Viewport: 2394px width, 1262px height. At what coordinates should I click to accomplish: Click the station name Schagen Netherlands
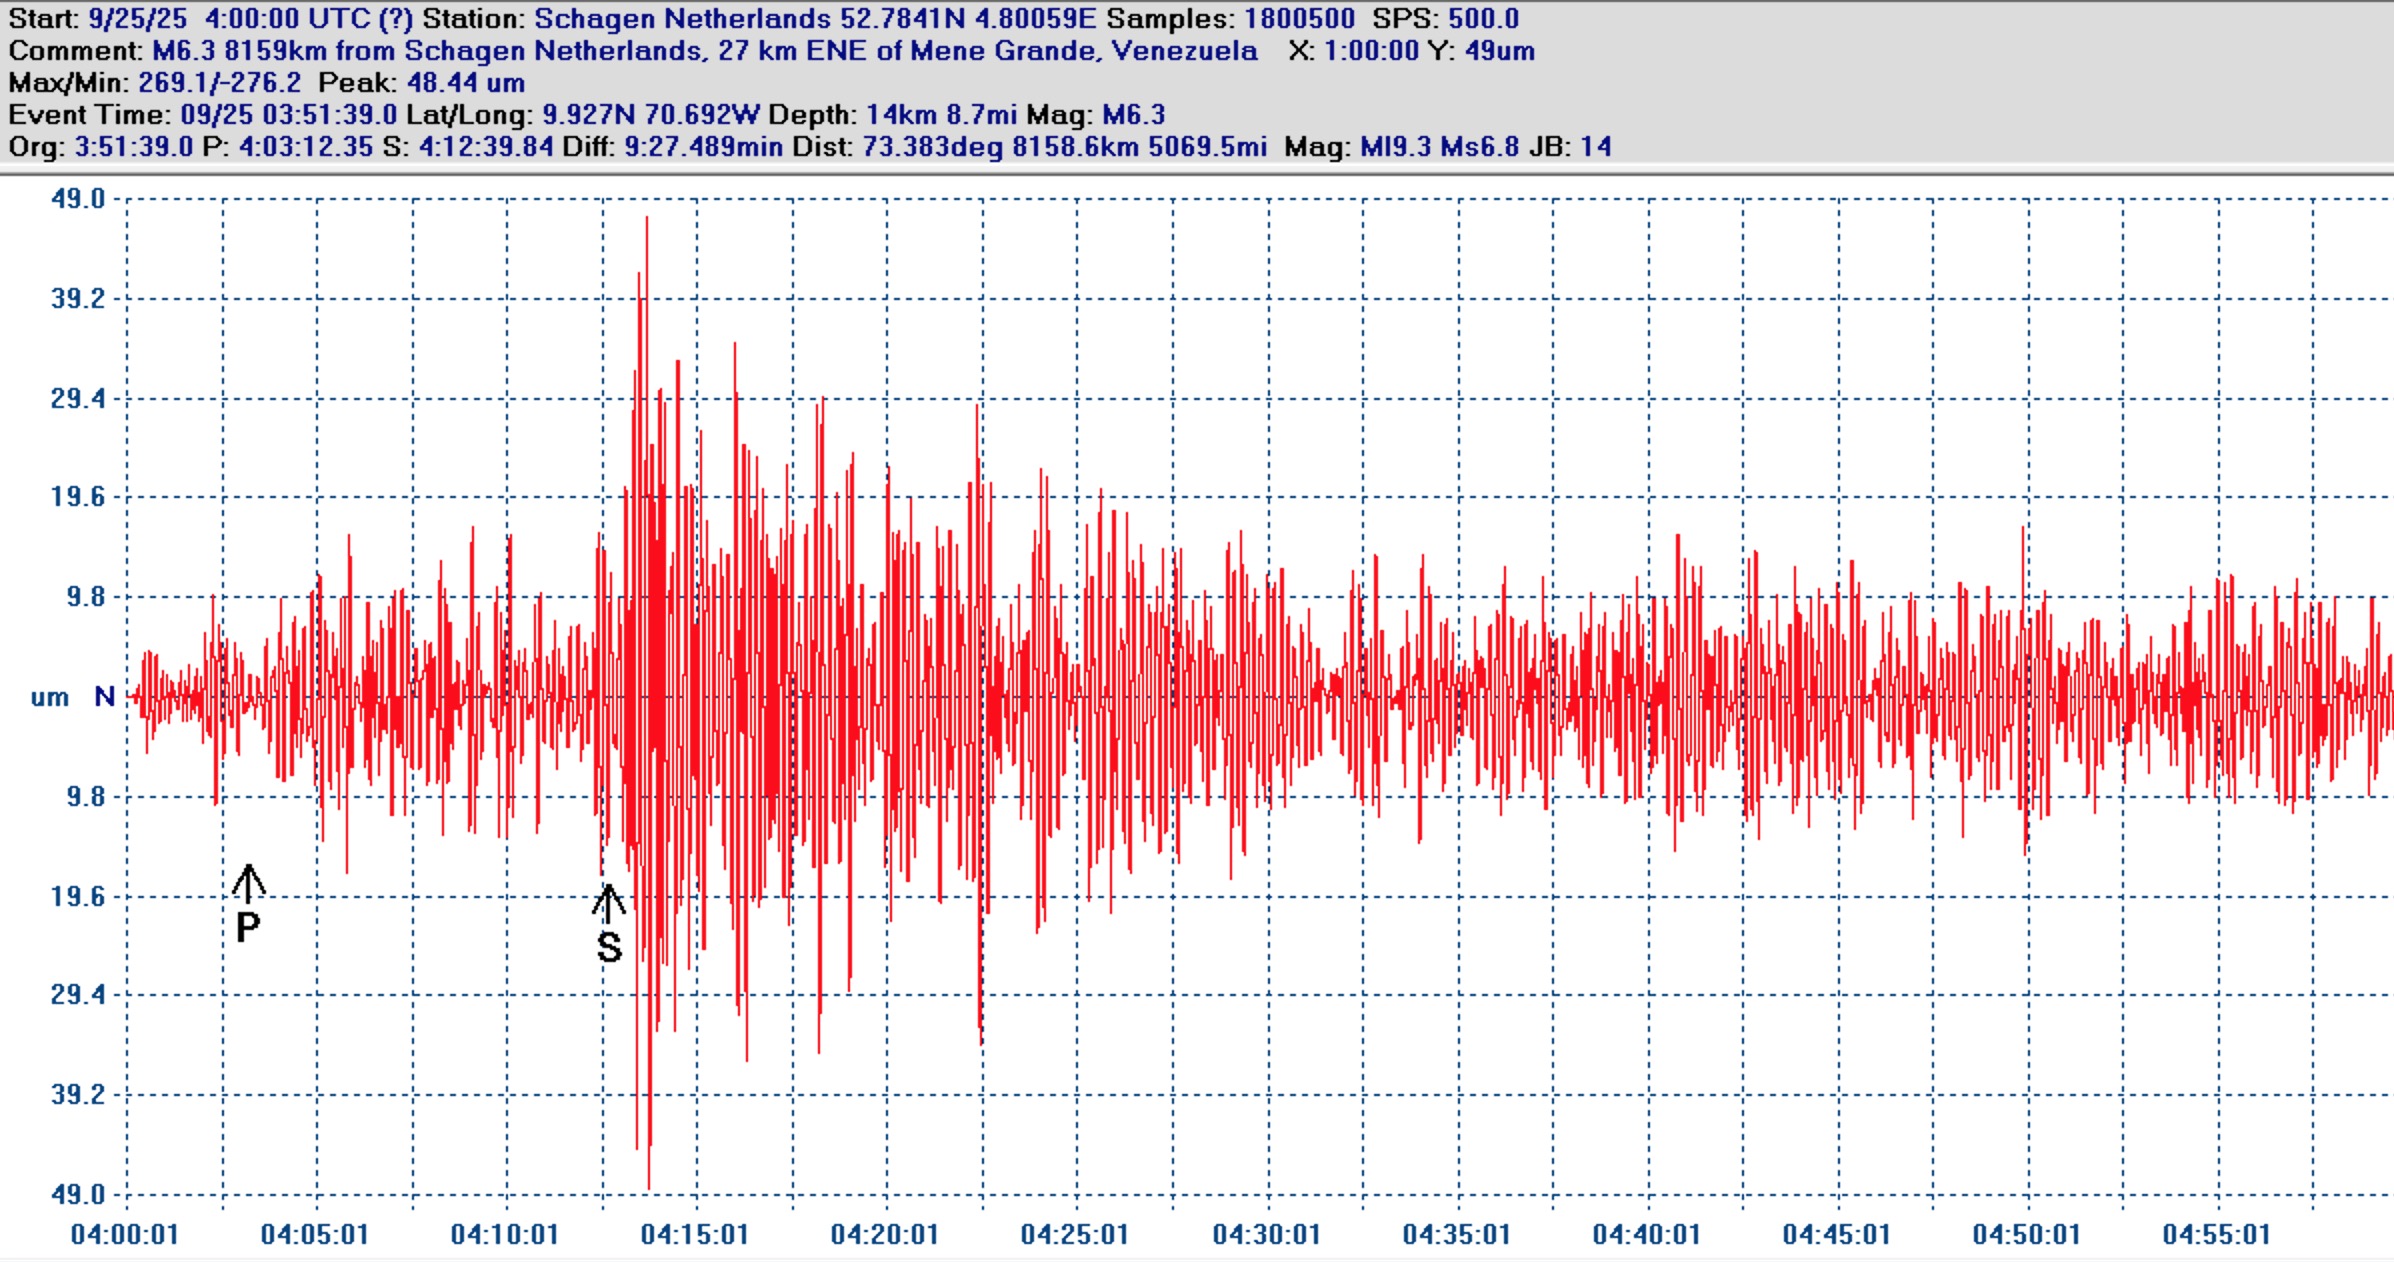(682, 19)
